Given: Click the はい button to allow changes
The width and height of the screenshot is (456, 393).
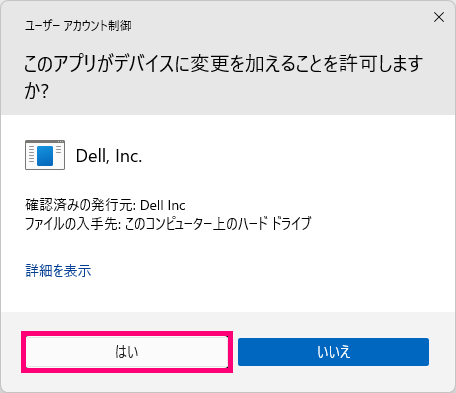Looking at the screenshot, I should point(127,352).
